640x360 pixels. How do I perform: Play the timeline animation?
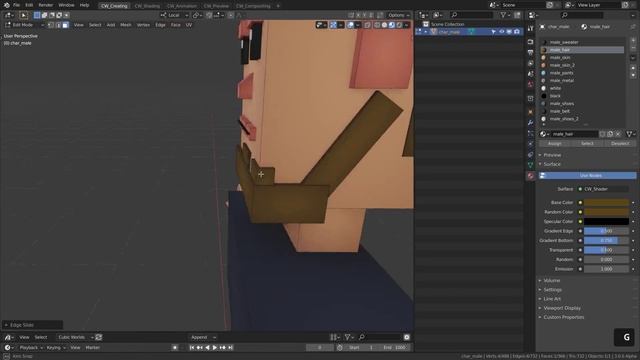(215, 348)
